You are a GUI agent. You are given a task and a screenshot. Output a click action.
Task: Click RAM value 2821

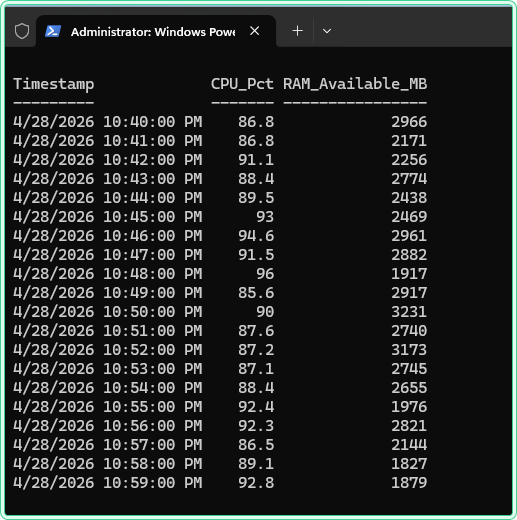pos(409,426)
